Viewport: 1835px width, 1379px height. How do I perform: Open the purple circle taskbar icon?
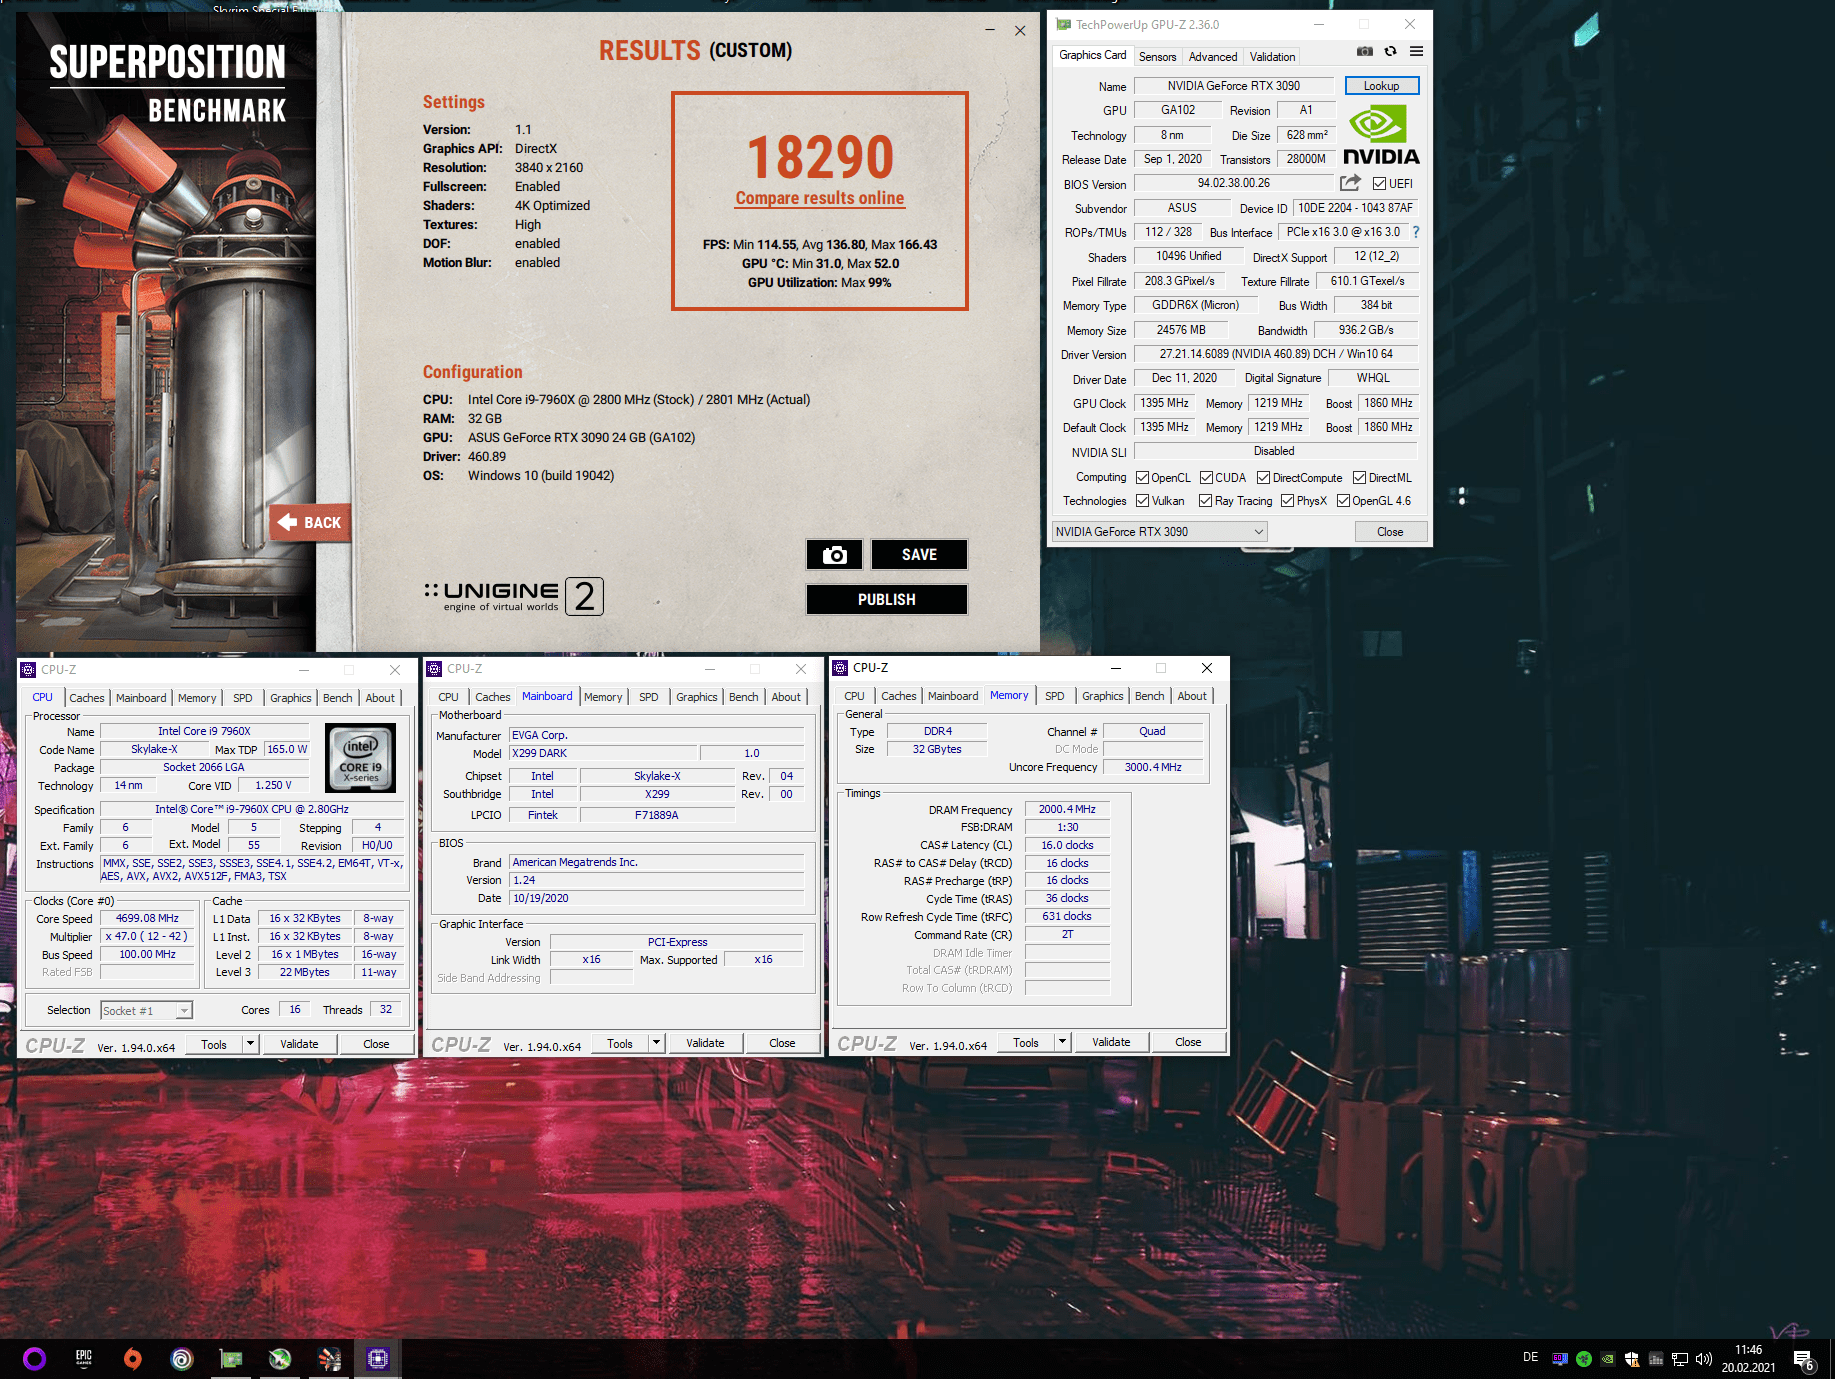[x=34, y=1358]
